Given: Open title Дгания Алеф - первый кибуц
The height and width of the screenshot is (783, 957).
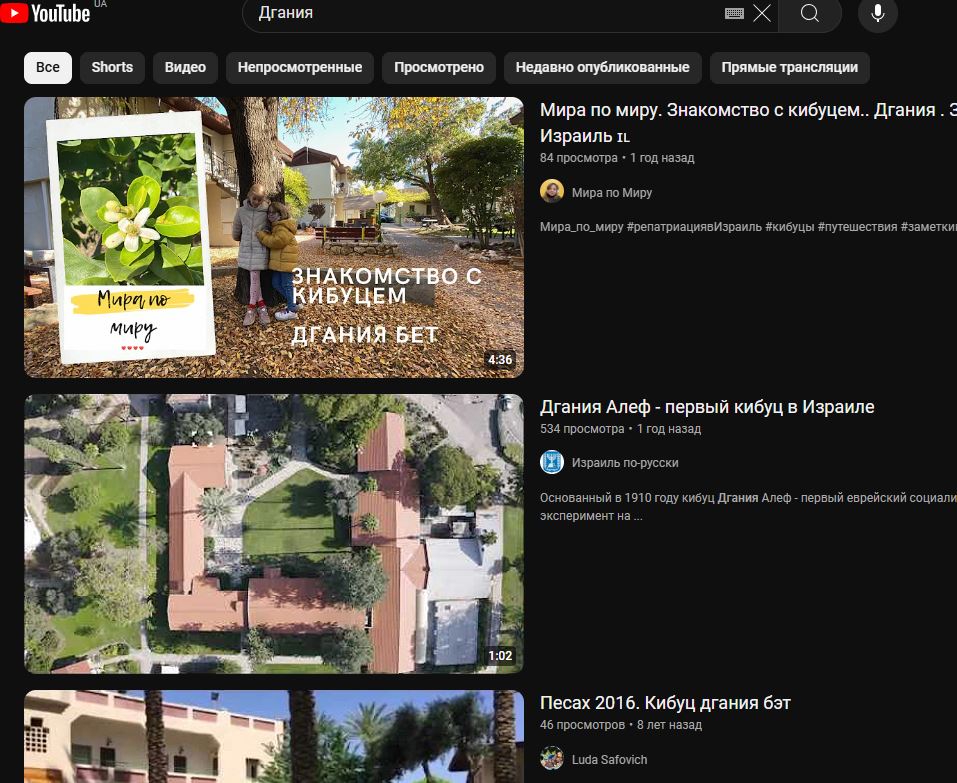Looking at the screenshot, I should (x=707, y=407).
